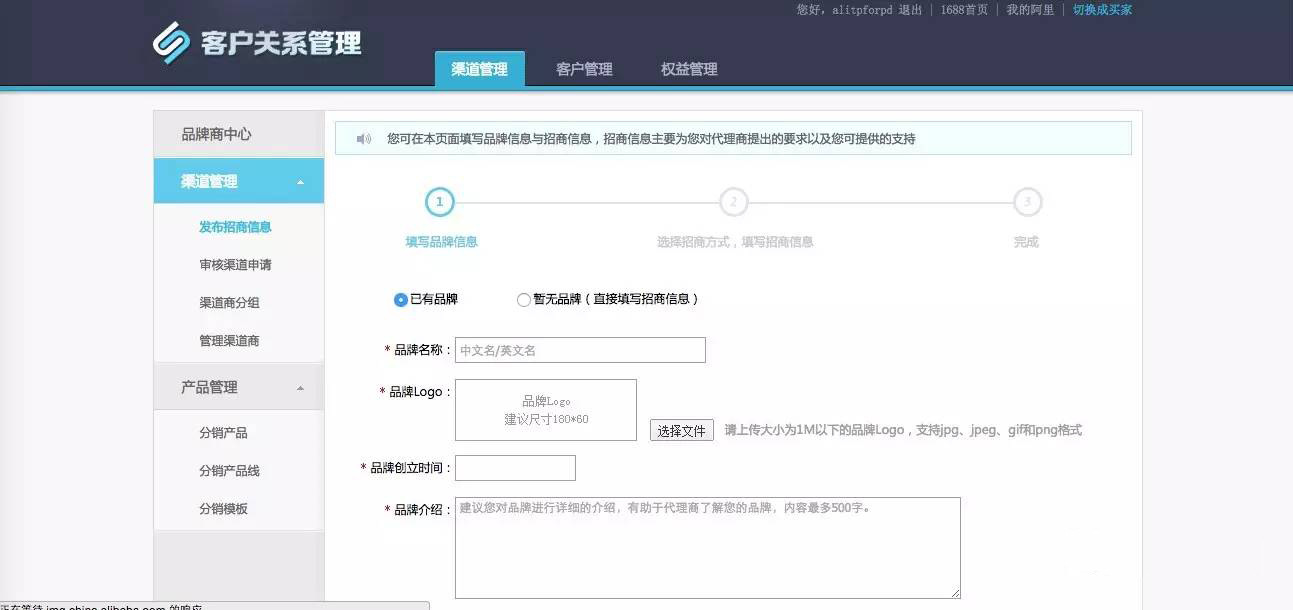The height and width of the screenshot is (610, 1293).
Task: Switch to the 权益管理 top tab
Action: point(689,69)
